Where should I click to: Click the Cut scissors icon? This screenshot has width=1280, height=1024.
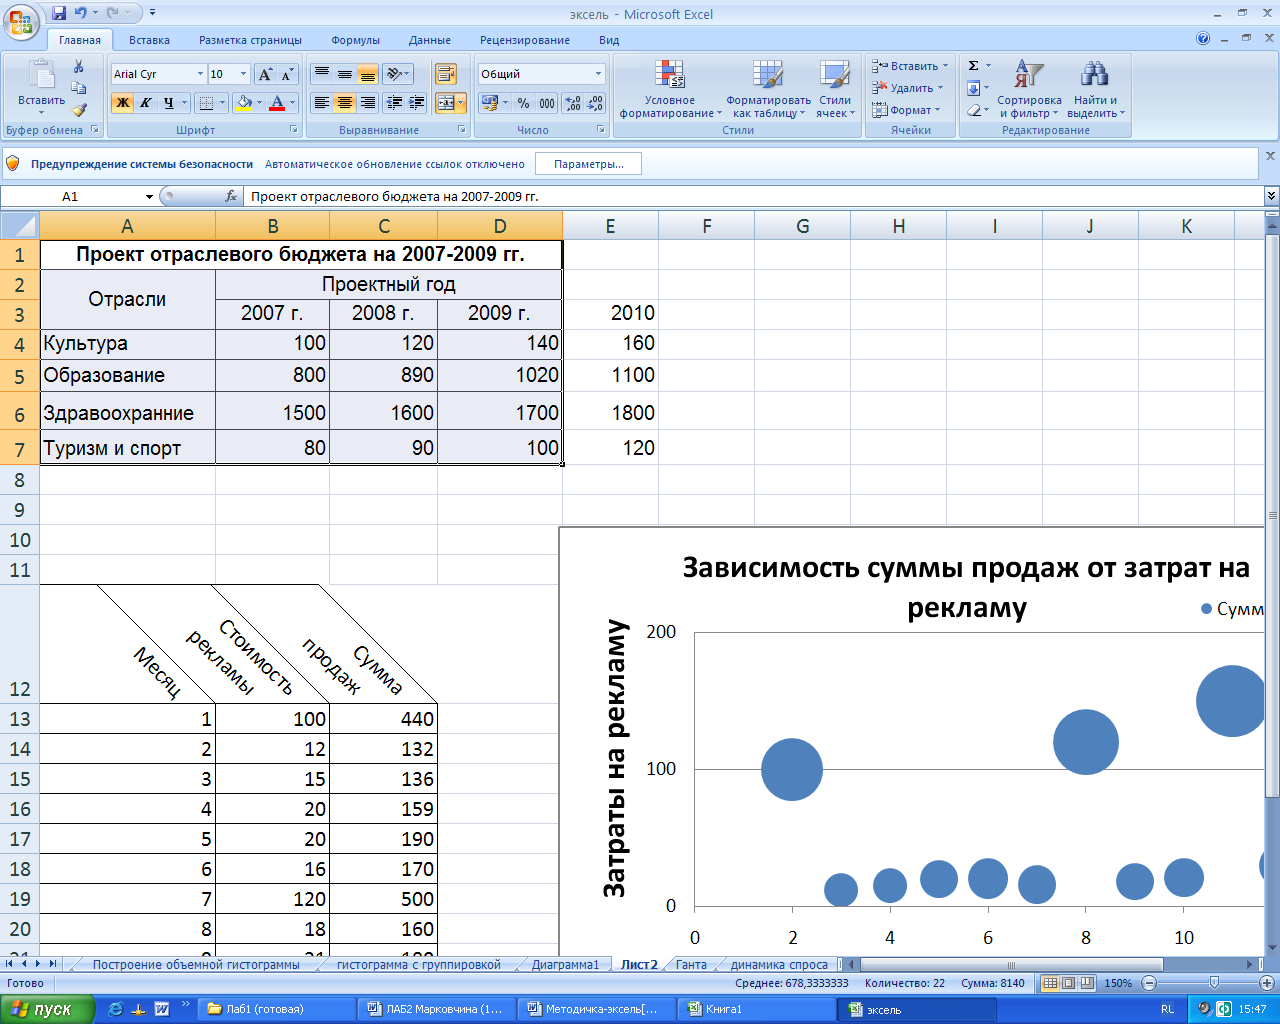(79, 67)
